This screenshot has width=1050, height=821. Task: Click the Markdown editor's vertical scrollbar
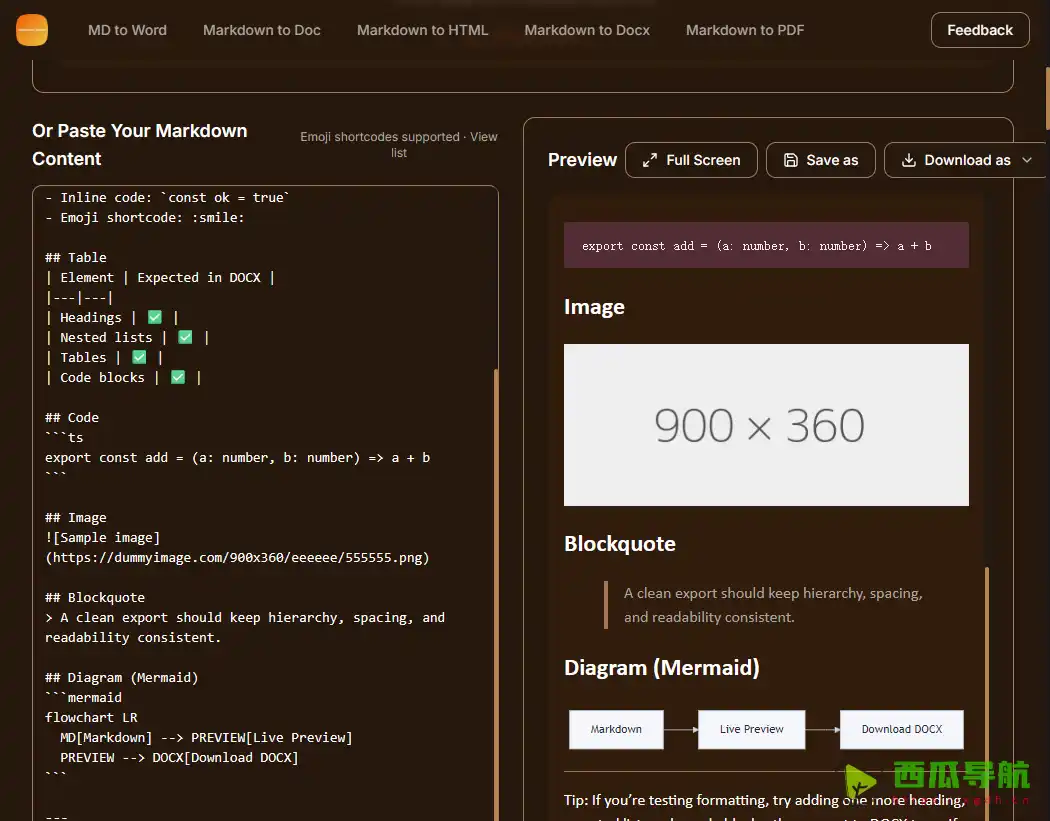tap(495, 590)
